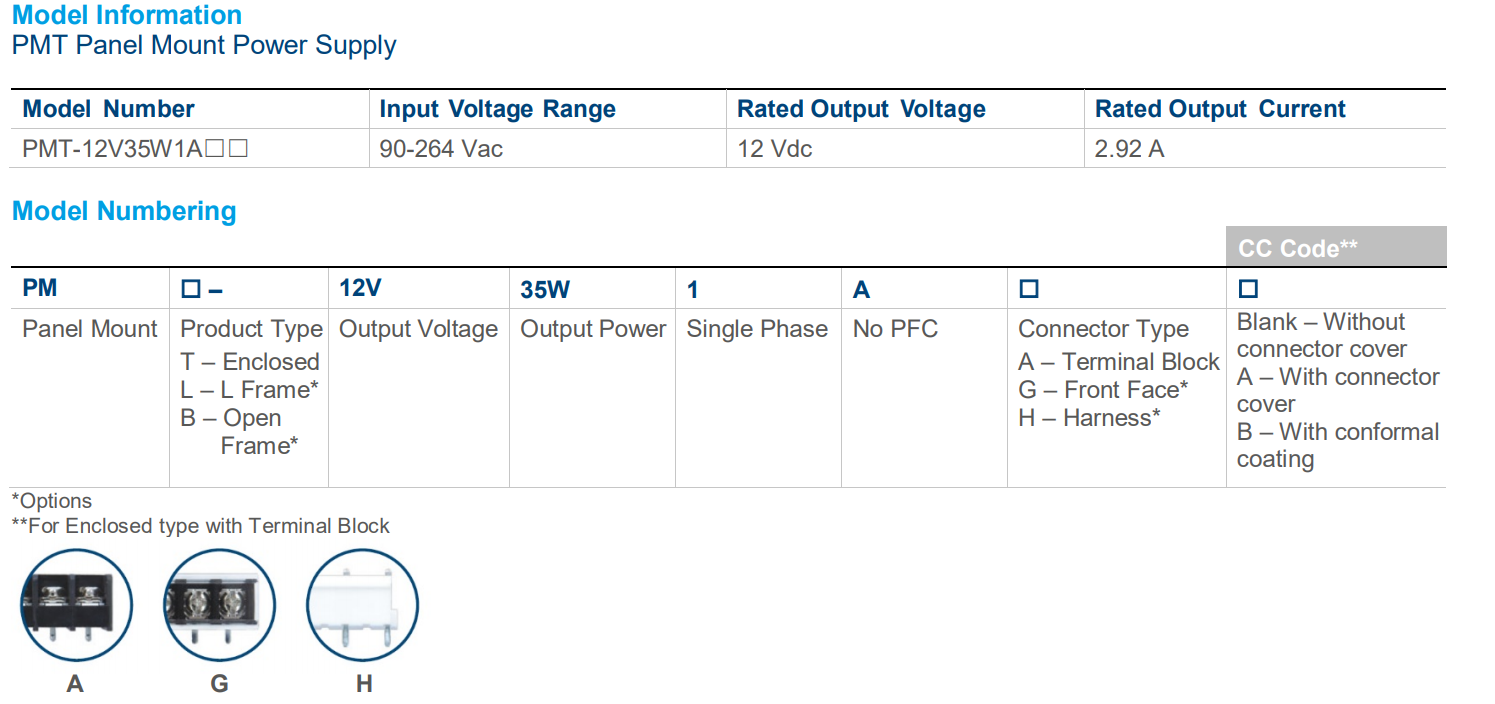
Task: Click the B – With conformal coating text
Action: (1337, 446)
